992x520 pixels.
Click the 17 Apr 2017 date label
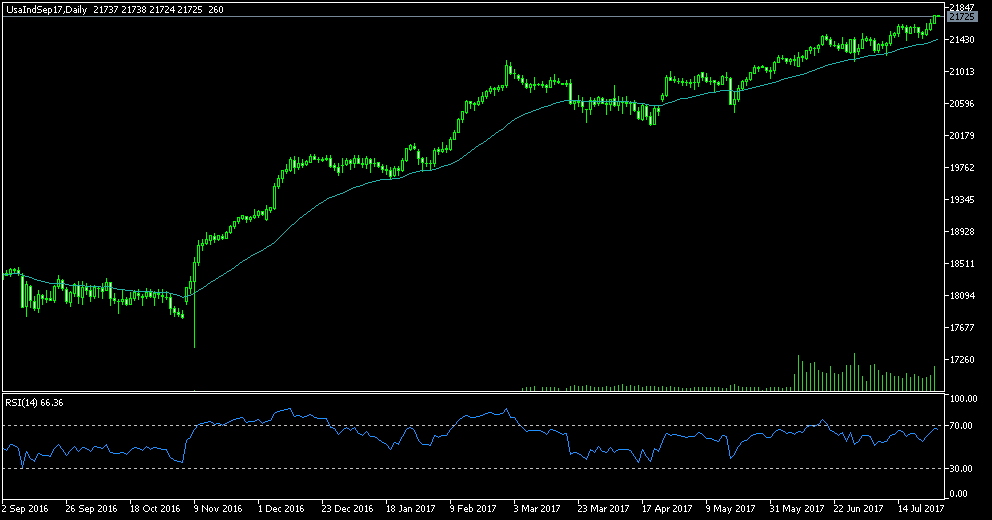(667, 509)
